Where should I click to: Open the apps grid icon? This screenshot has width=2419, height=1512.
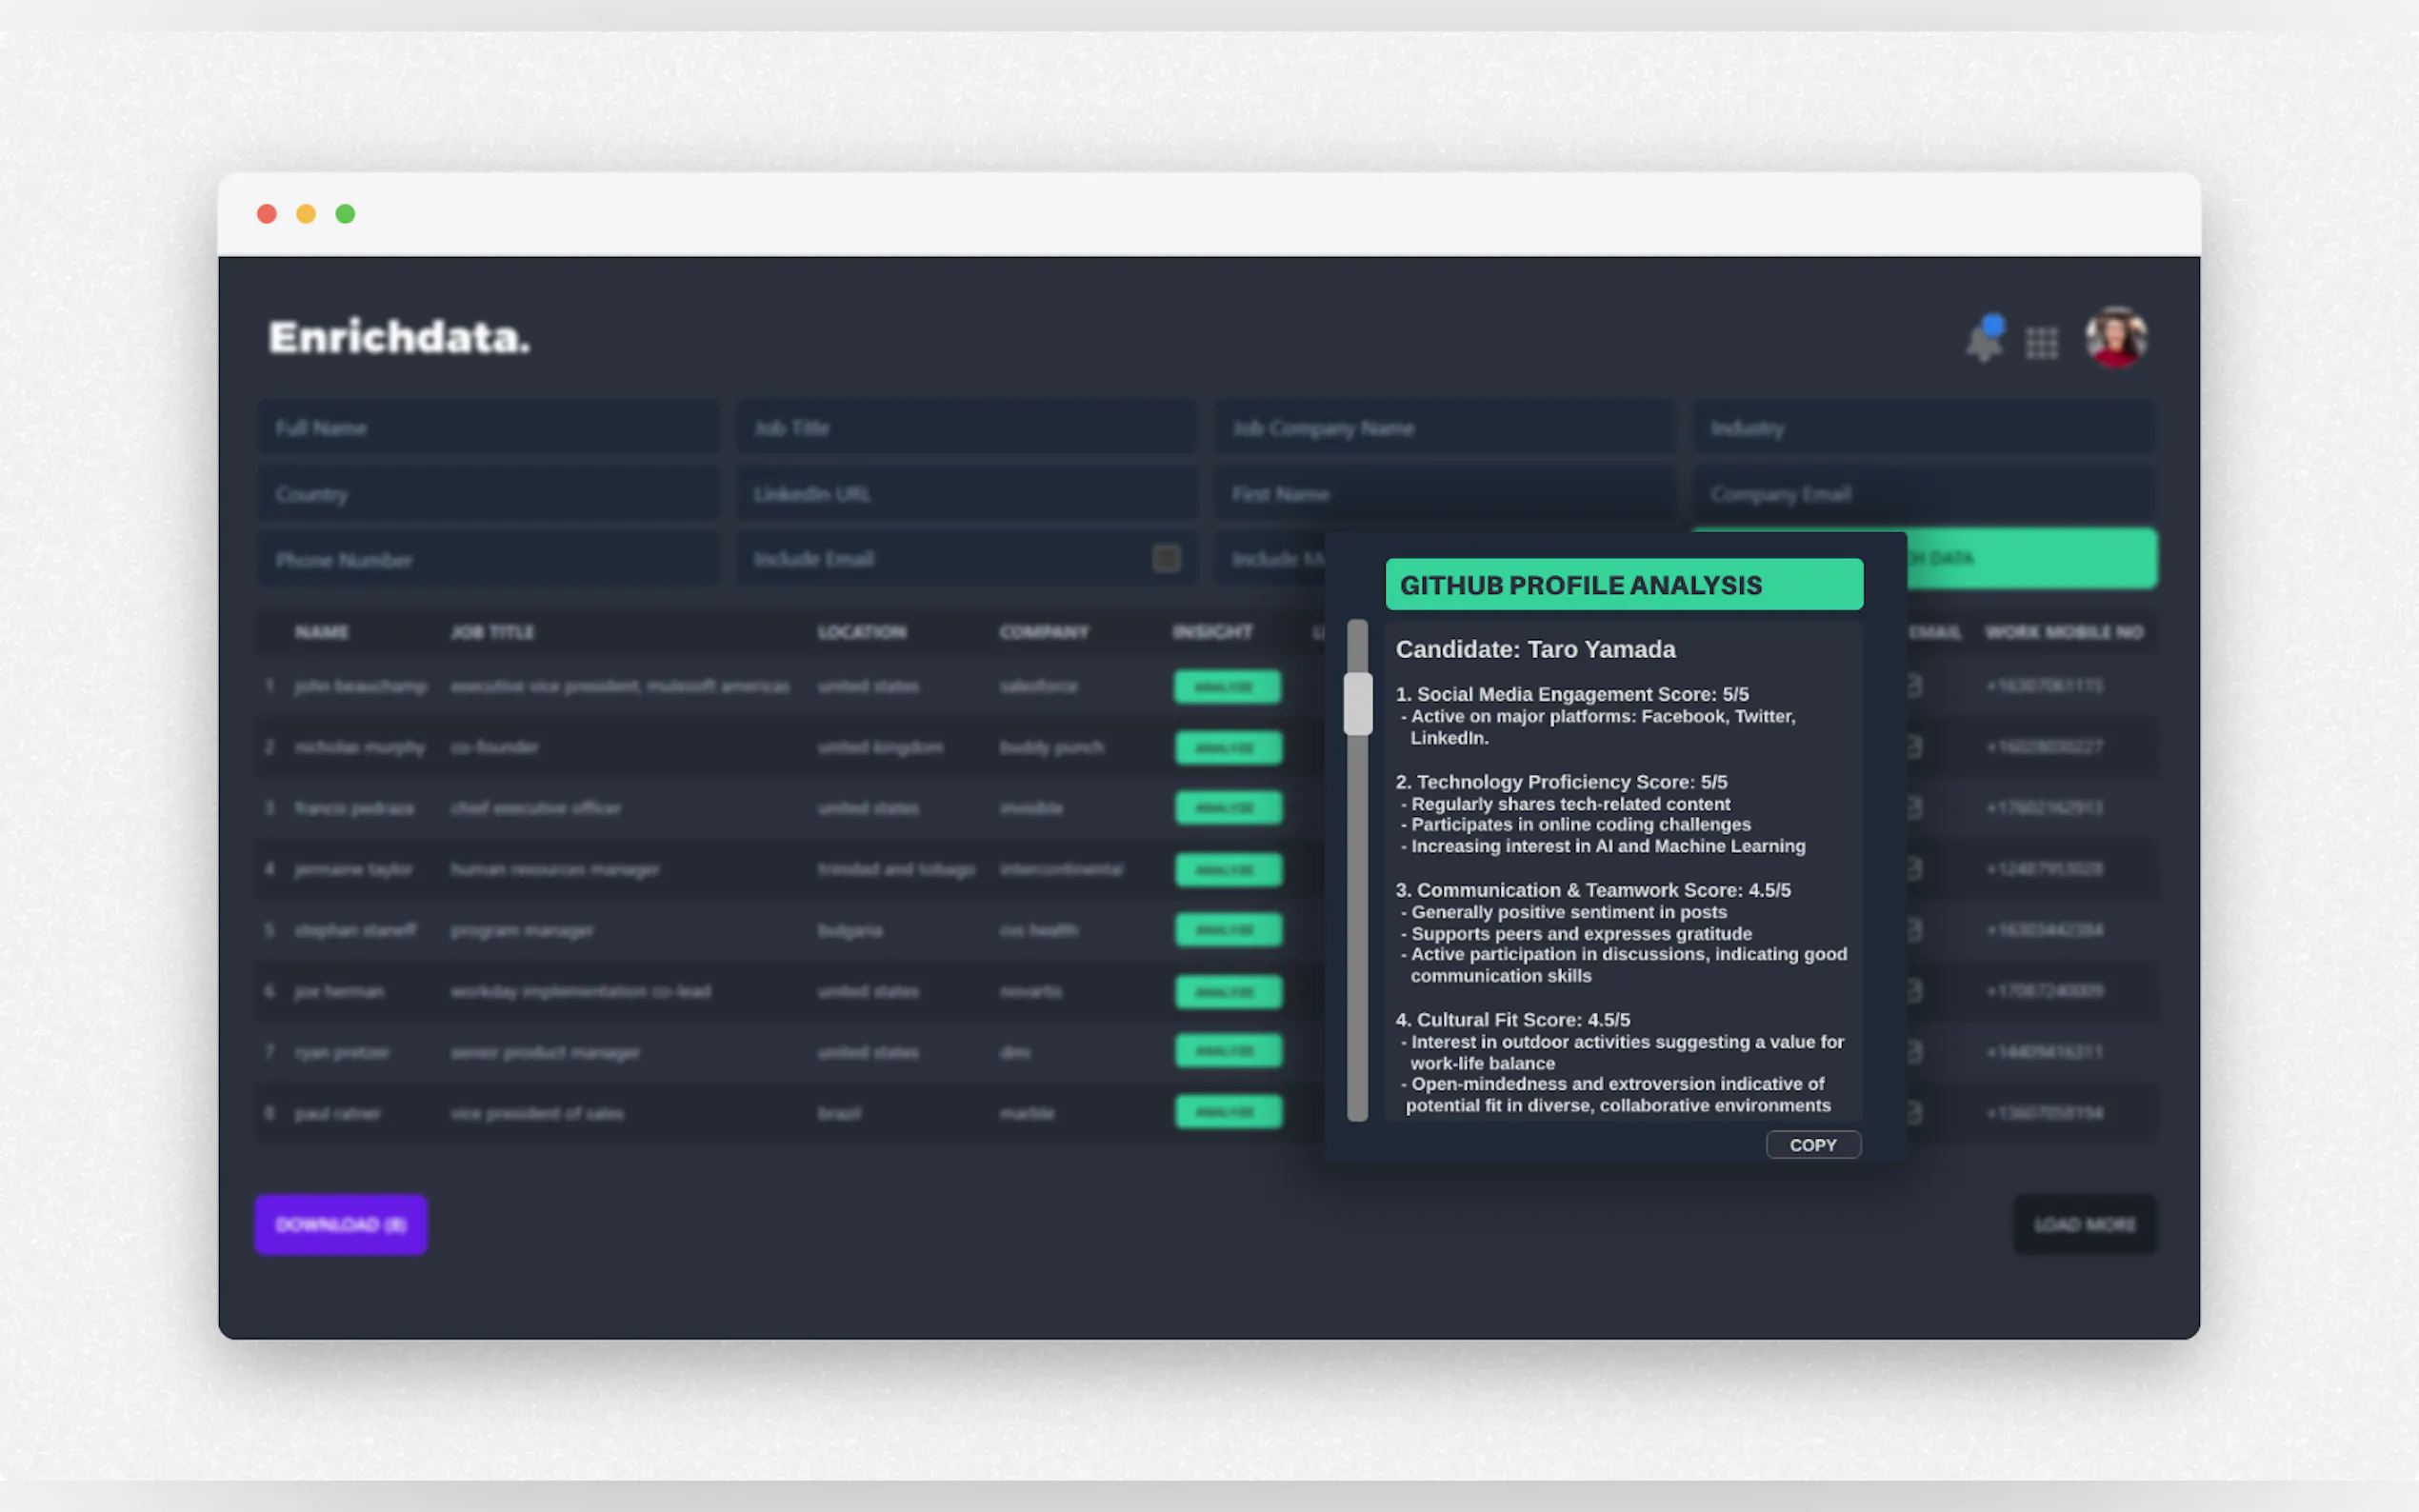pyautogui.click(x=2041, y=343)
